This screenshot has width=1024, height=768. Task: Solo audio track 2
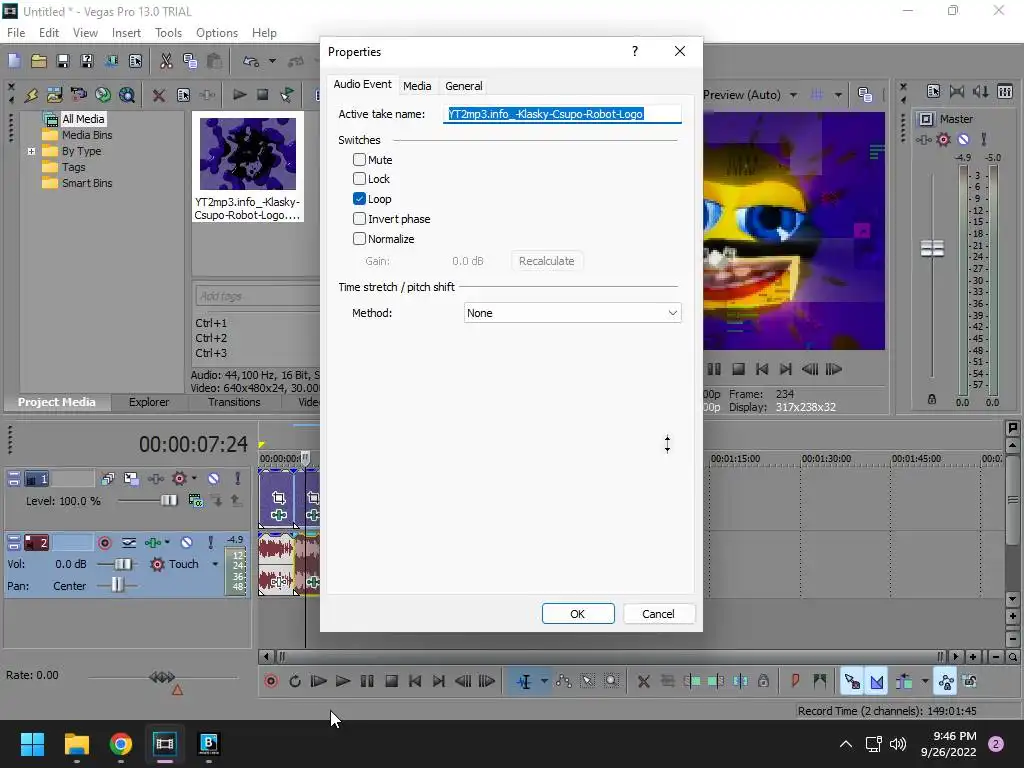point(210,542)
